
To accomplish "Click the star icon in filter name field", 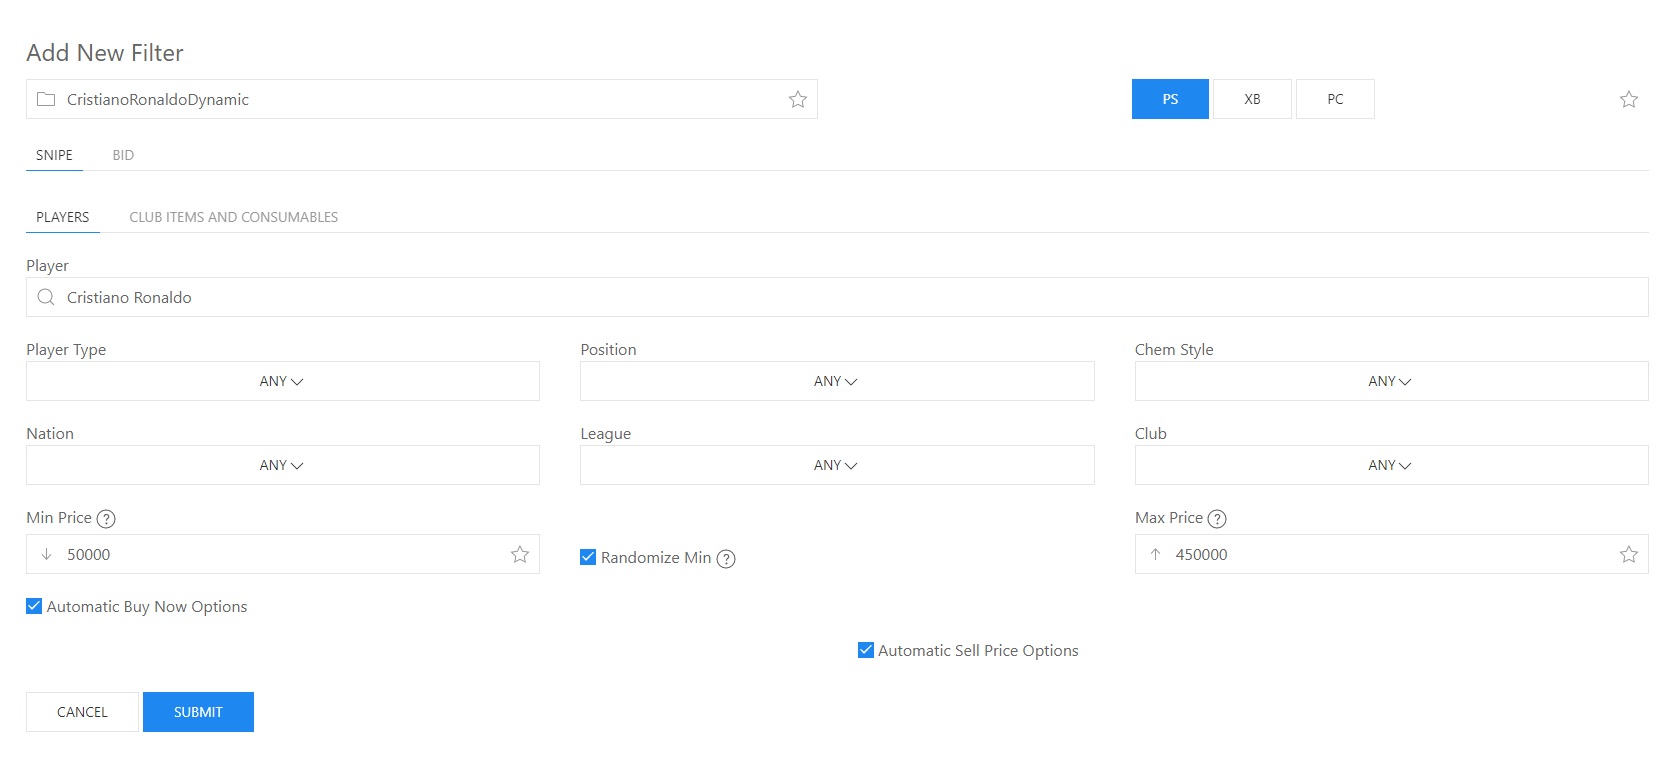I will (798, 99).
